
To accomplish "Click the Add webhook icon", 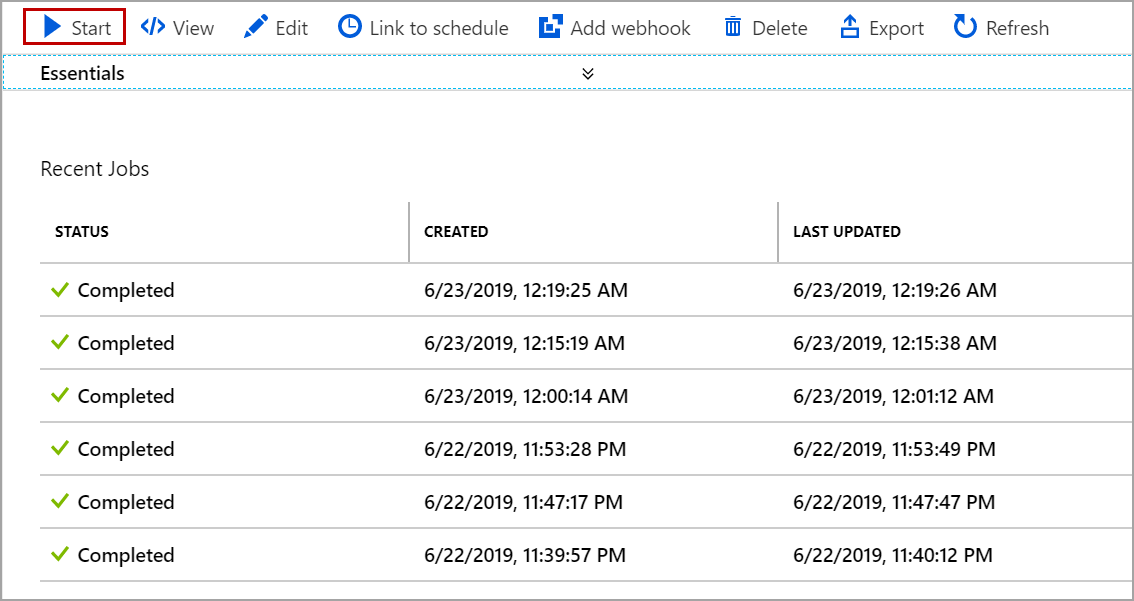I will pos(550,27).
